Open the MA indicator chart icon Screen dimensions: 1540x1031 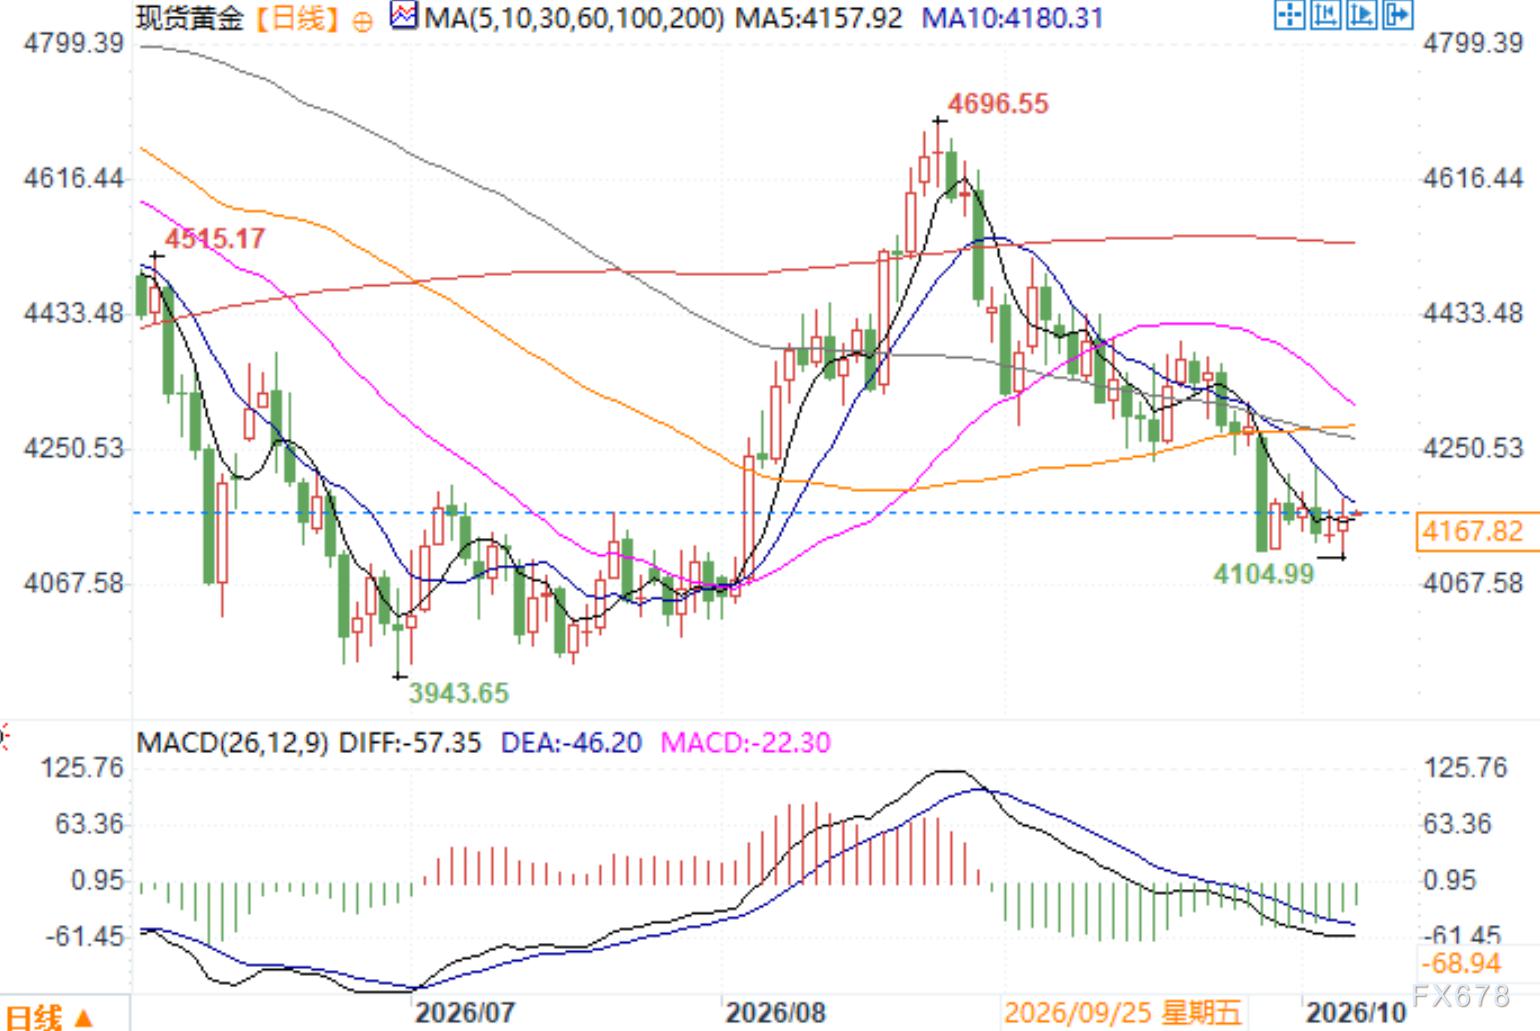(403, 16)
